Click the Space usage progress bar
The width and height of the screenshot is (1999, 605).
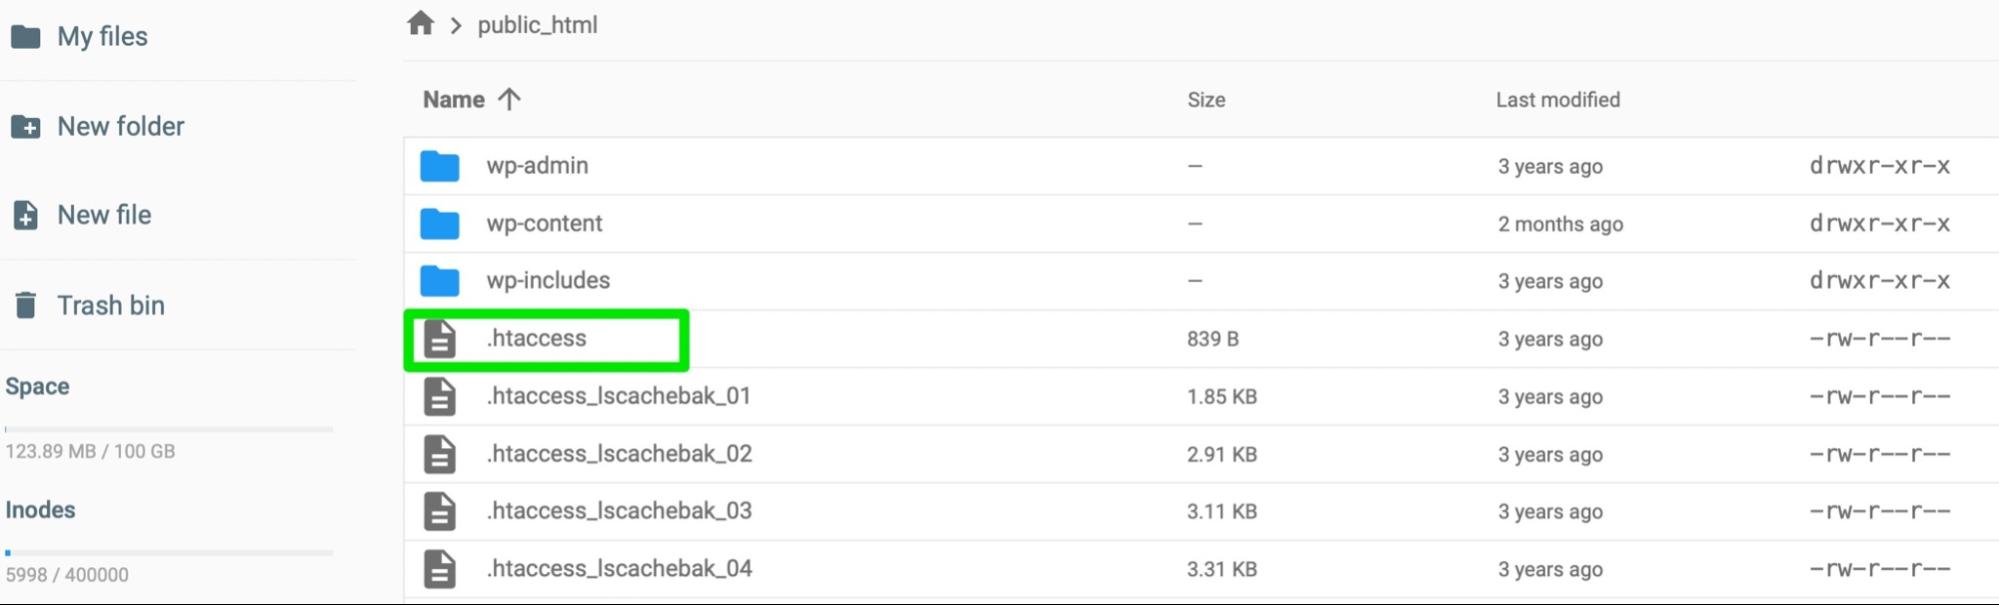169,429
